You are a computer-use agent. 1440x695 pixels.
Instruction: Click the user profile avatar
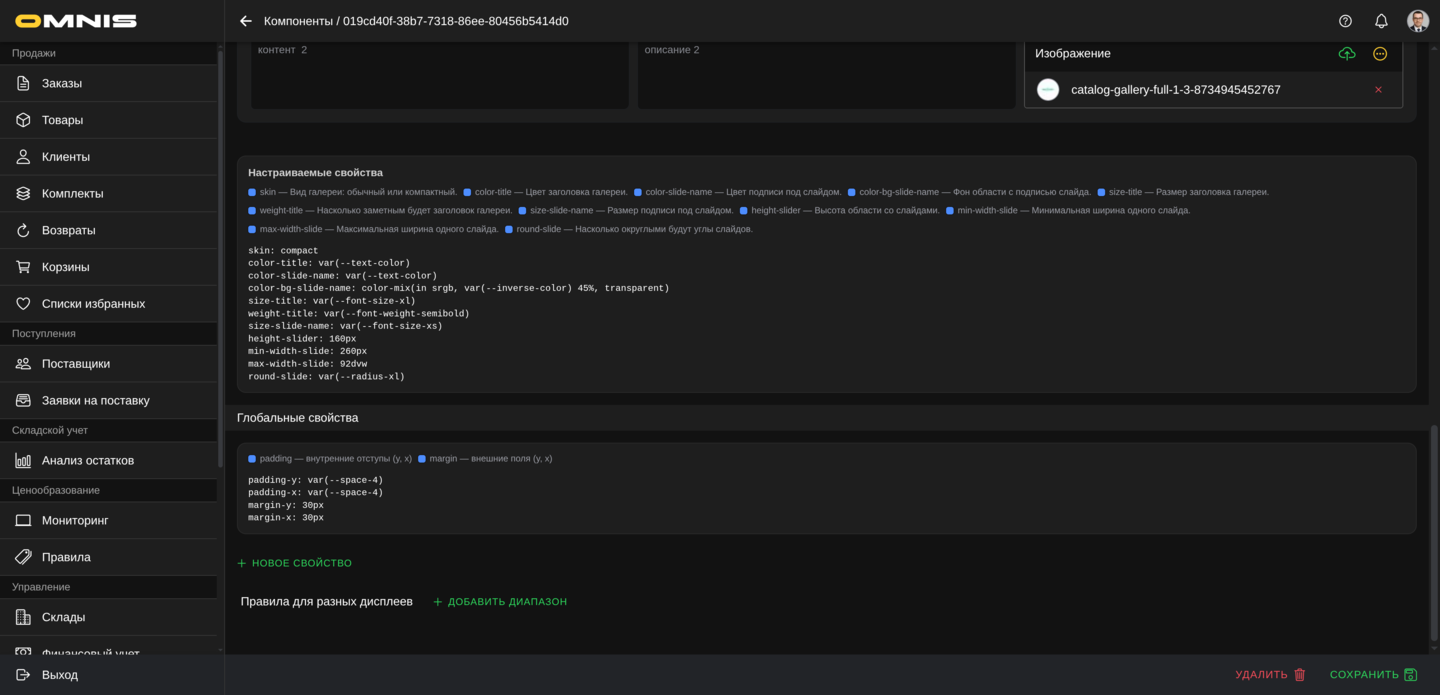tap(1417, 21)
